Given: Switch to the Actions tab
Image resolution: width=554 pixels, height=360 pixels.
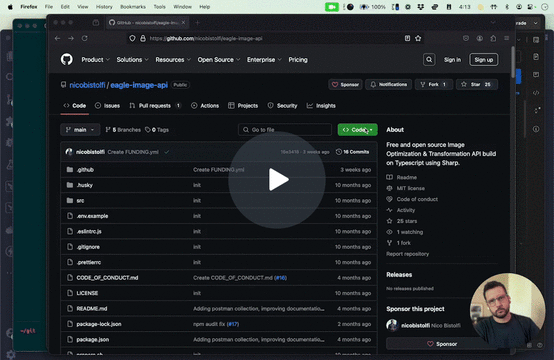Looking at the screenshot, I should coord(205,106).
